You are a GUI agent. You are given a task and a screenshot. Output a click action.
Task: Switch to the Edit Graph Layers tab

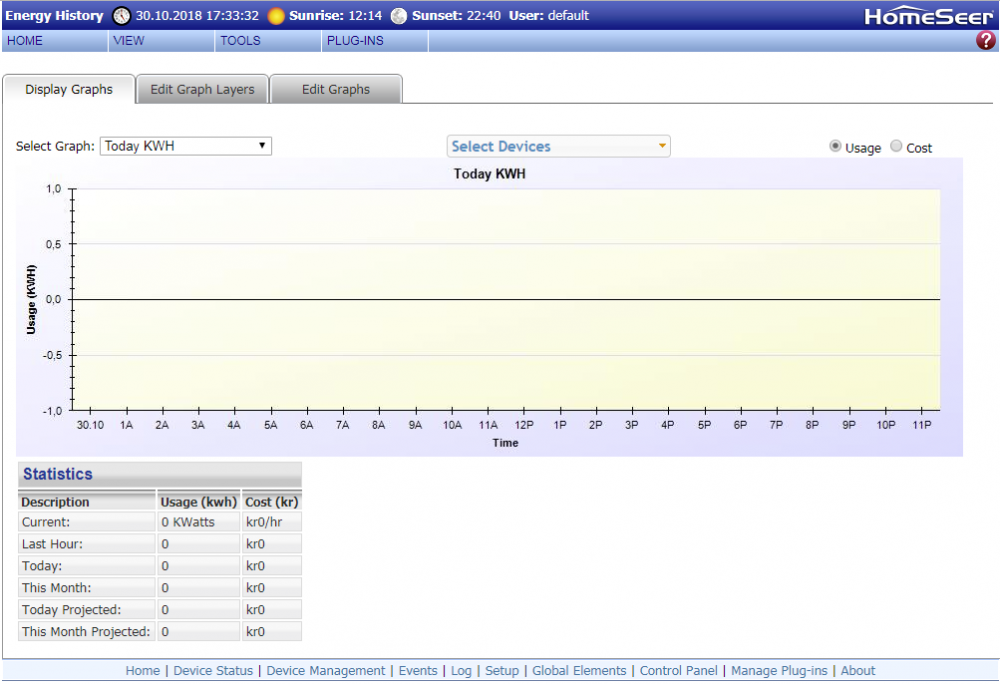(x=202, y=89)
